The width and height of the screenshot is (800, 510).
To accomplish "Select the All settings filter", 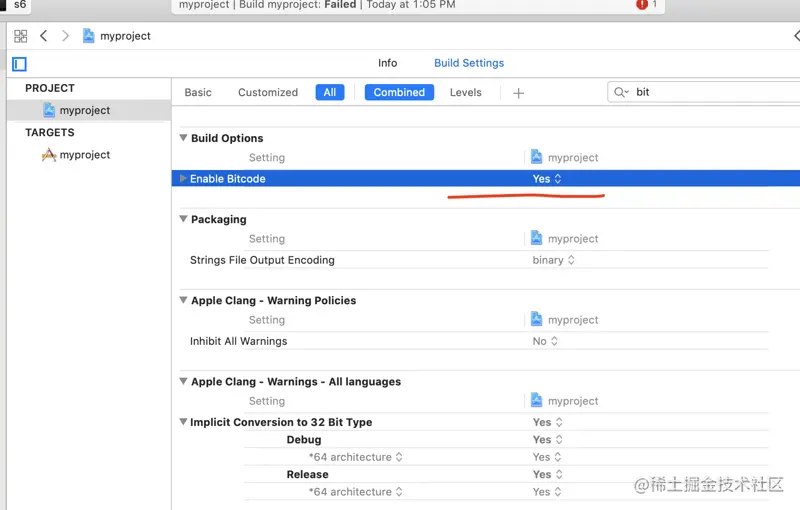I will [x=330, y=92].
